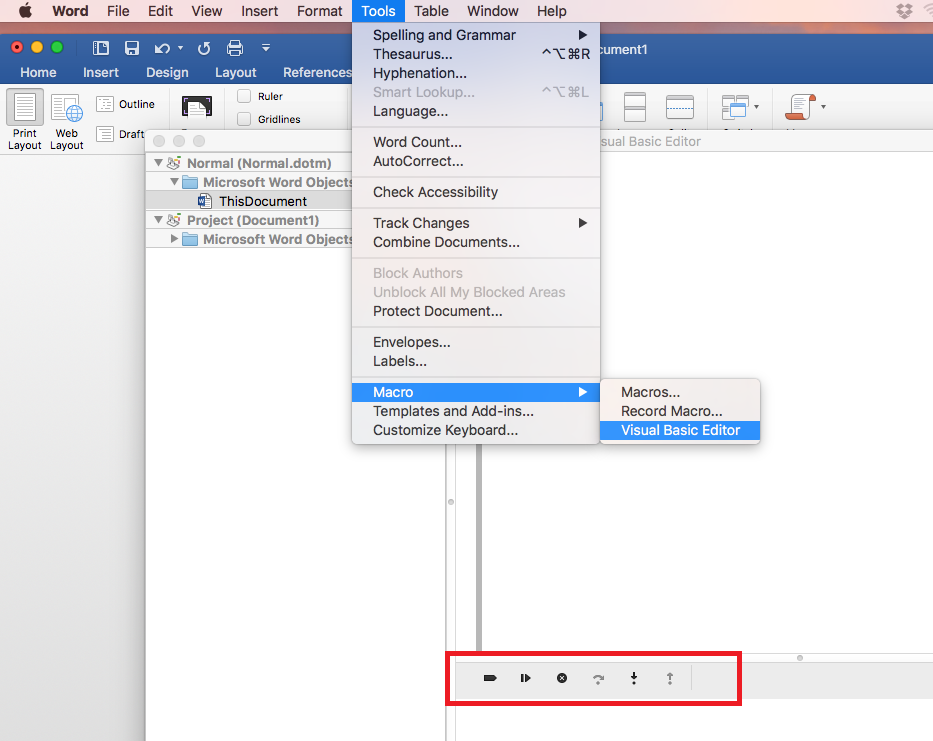Click the Split window icon in the ribbon
933x741 pixels.
point(680,107)
